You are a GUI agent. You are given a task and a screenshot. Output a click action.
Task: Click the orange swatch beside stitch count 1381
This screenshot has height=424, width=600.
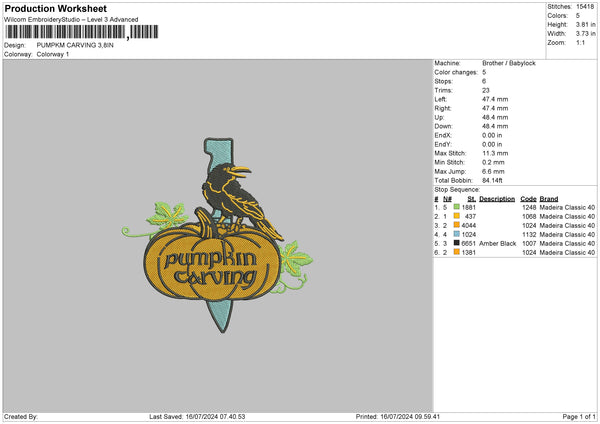[x=457, y=252]
